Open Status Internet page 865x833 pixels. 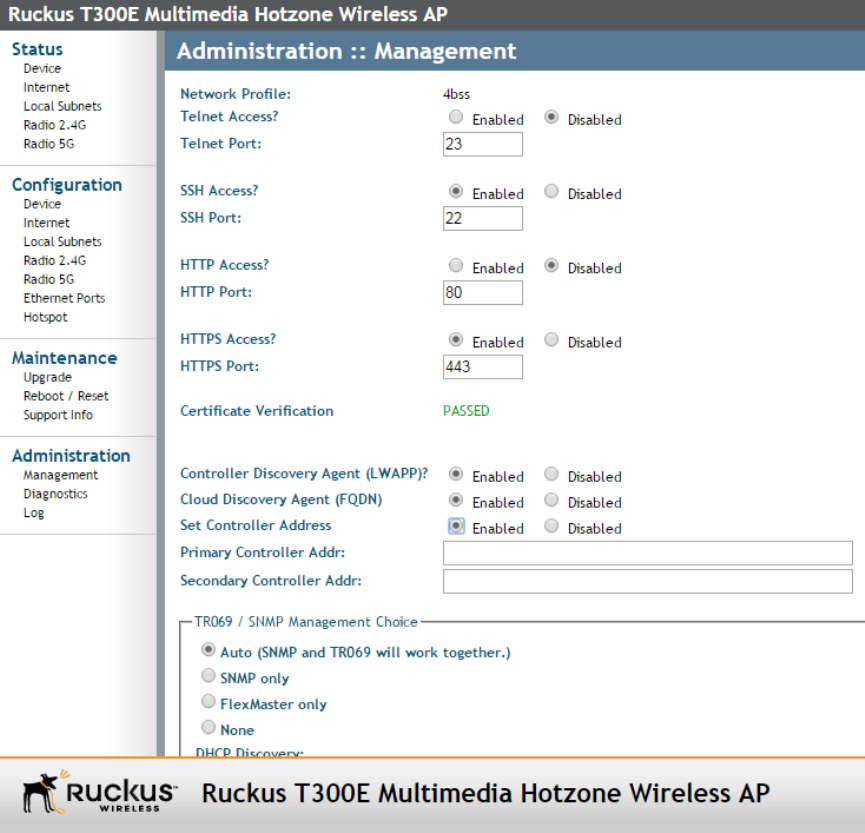tap(46, 87)
